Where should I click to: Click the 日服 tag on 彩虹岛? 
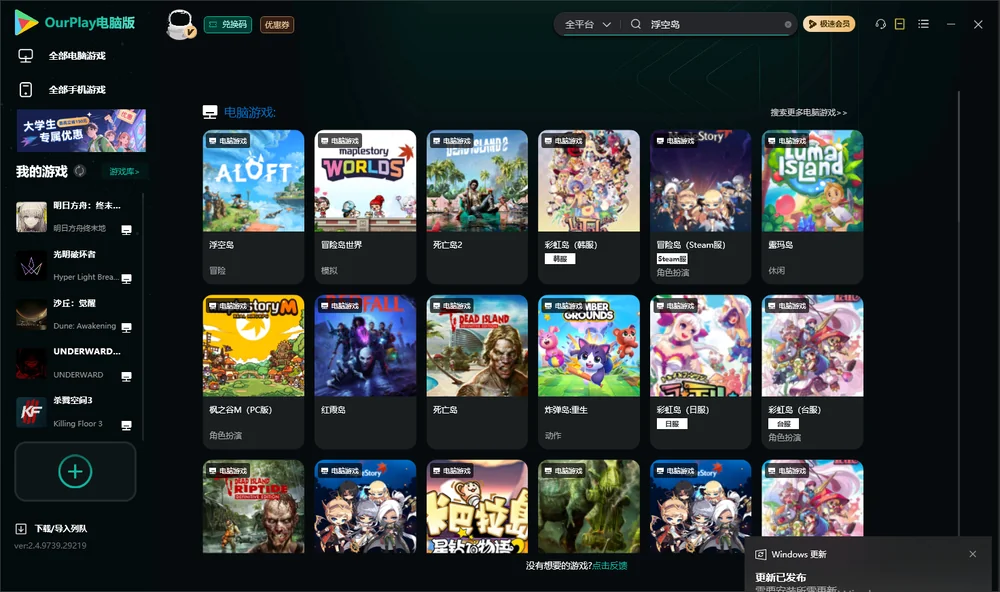672,424
